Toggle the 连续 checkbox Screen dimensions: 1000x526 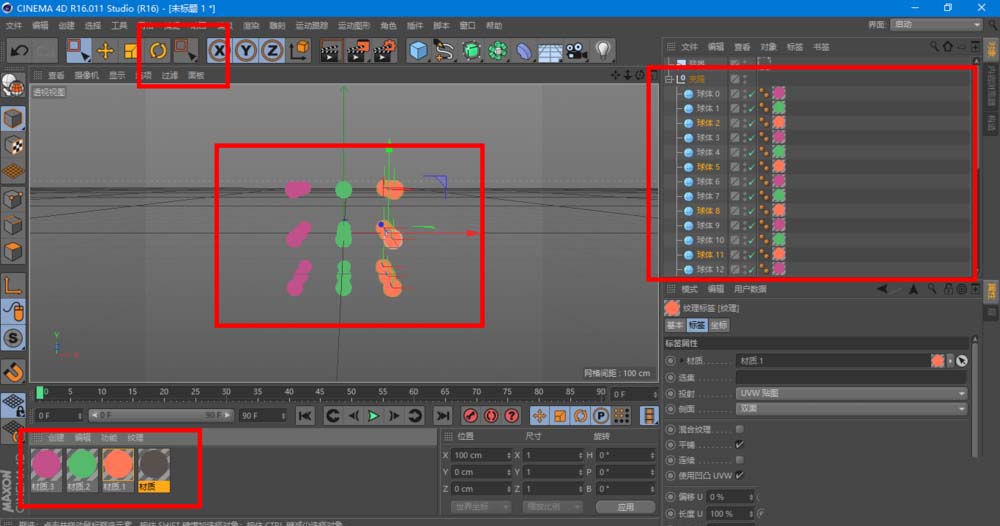tap(740, 460)
